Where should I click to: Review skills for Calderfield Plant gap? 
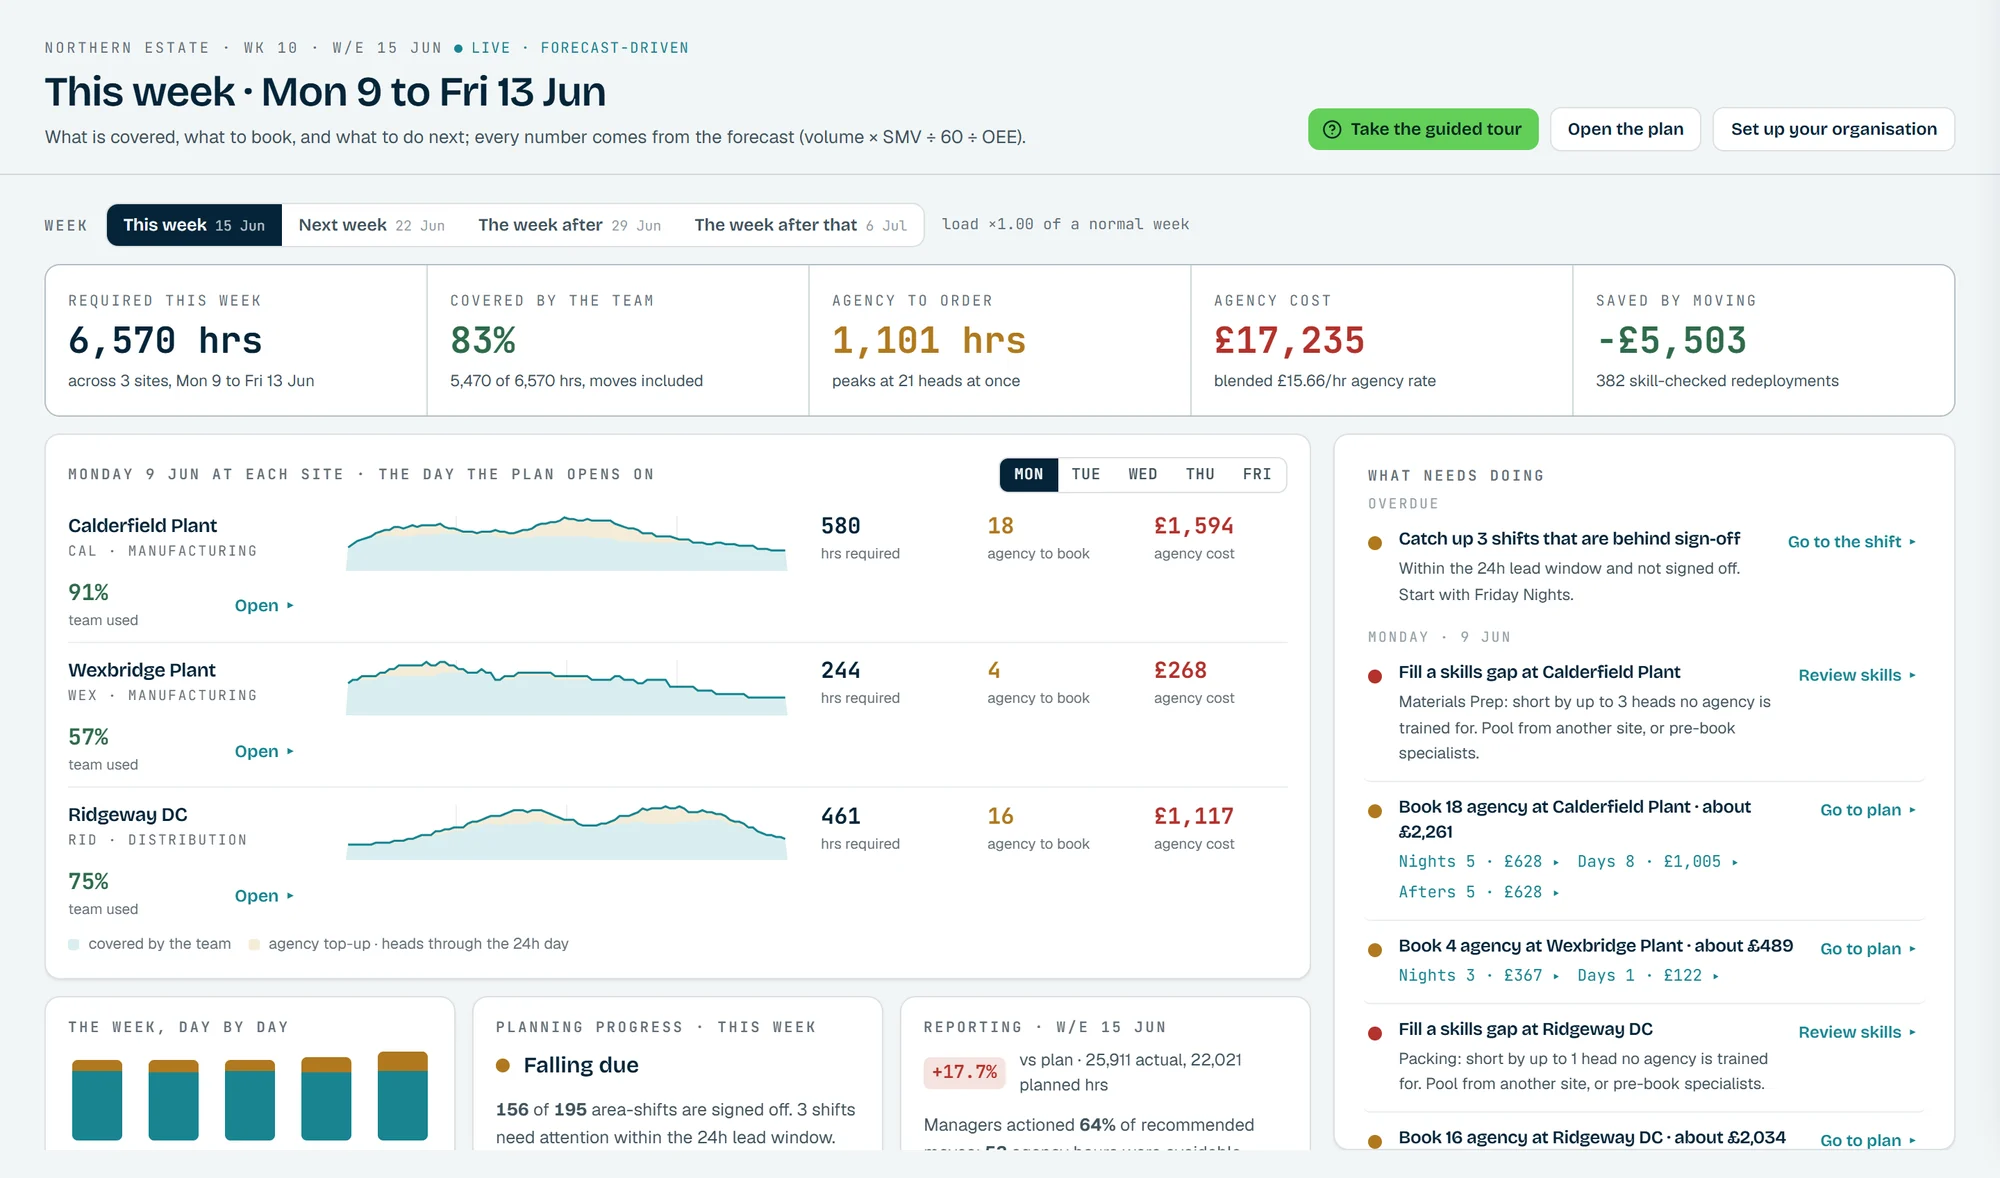point(1857,675)
